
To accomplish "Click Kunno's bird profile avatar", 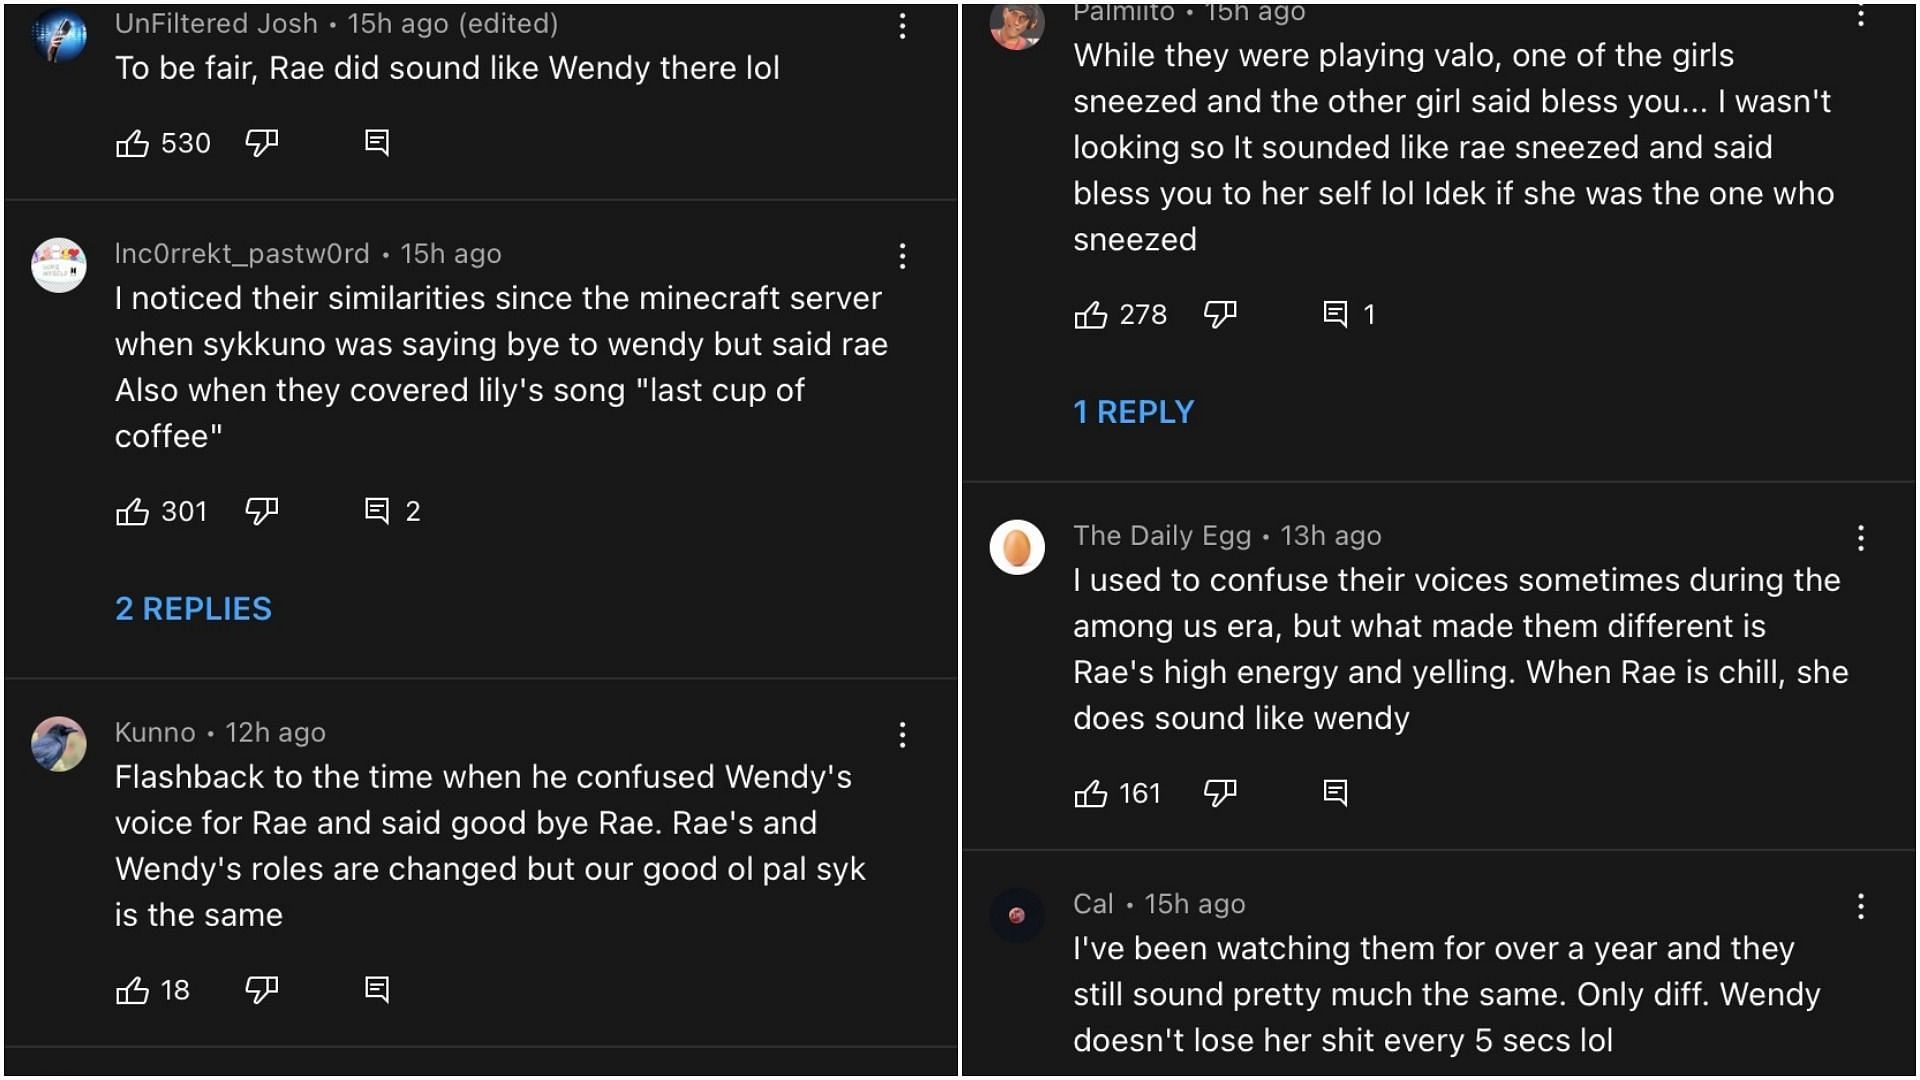I will coord(59,744).
